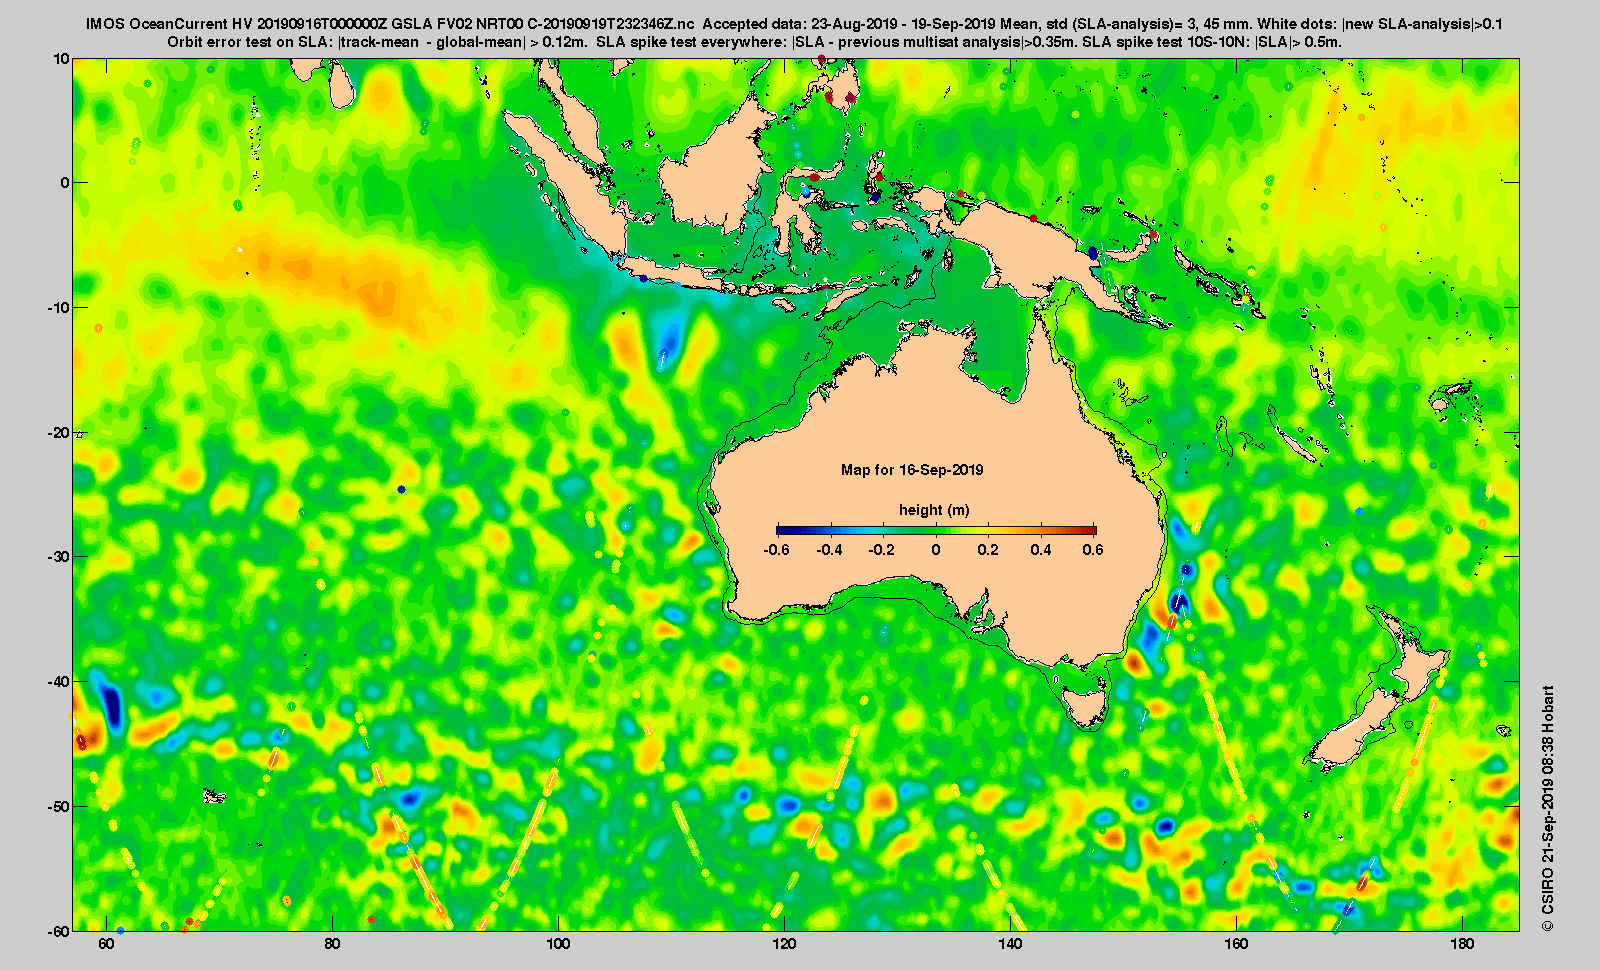Click the CSIRO 21-Sep-2019 Hobart credit text
Image resolution: width=1600 pixels, height=970 pixels.
(x=1548, y=808)
